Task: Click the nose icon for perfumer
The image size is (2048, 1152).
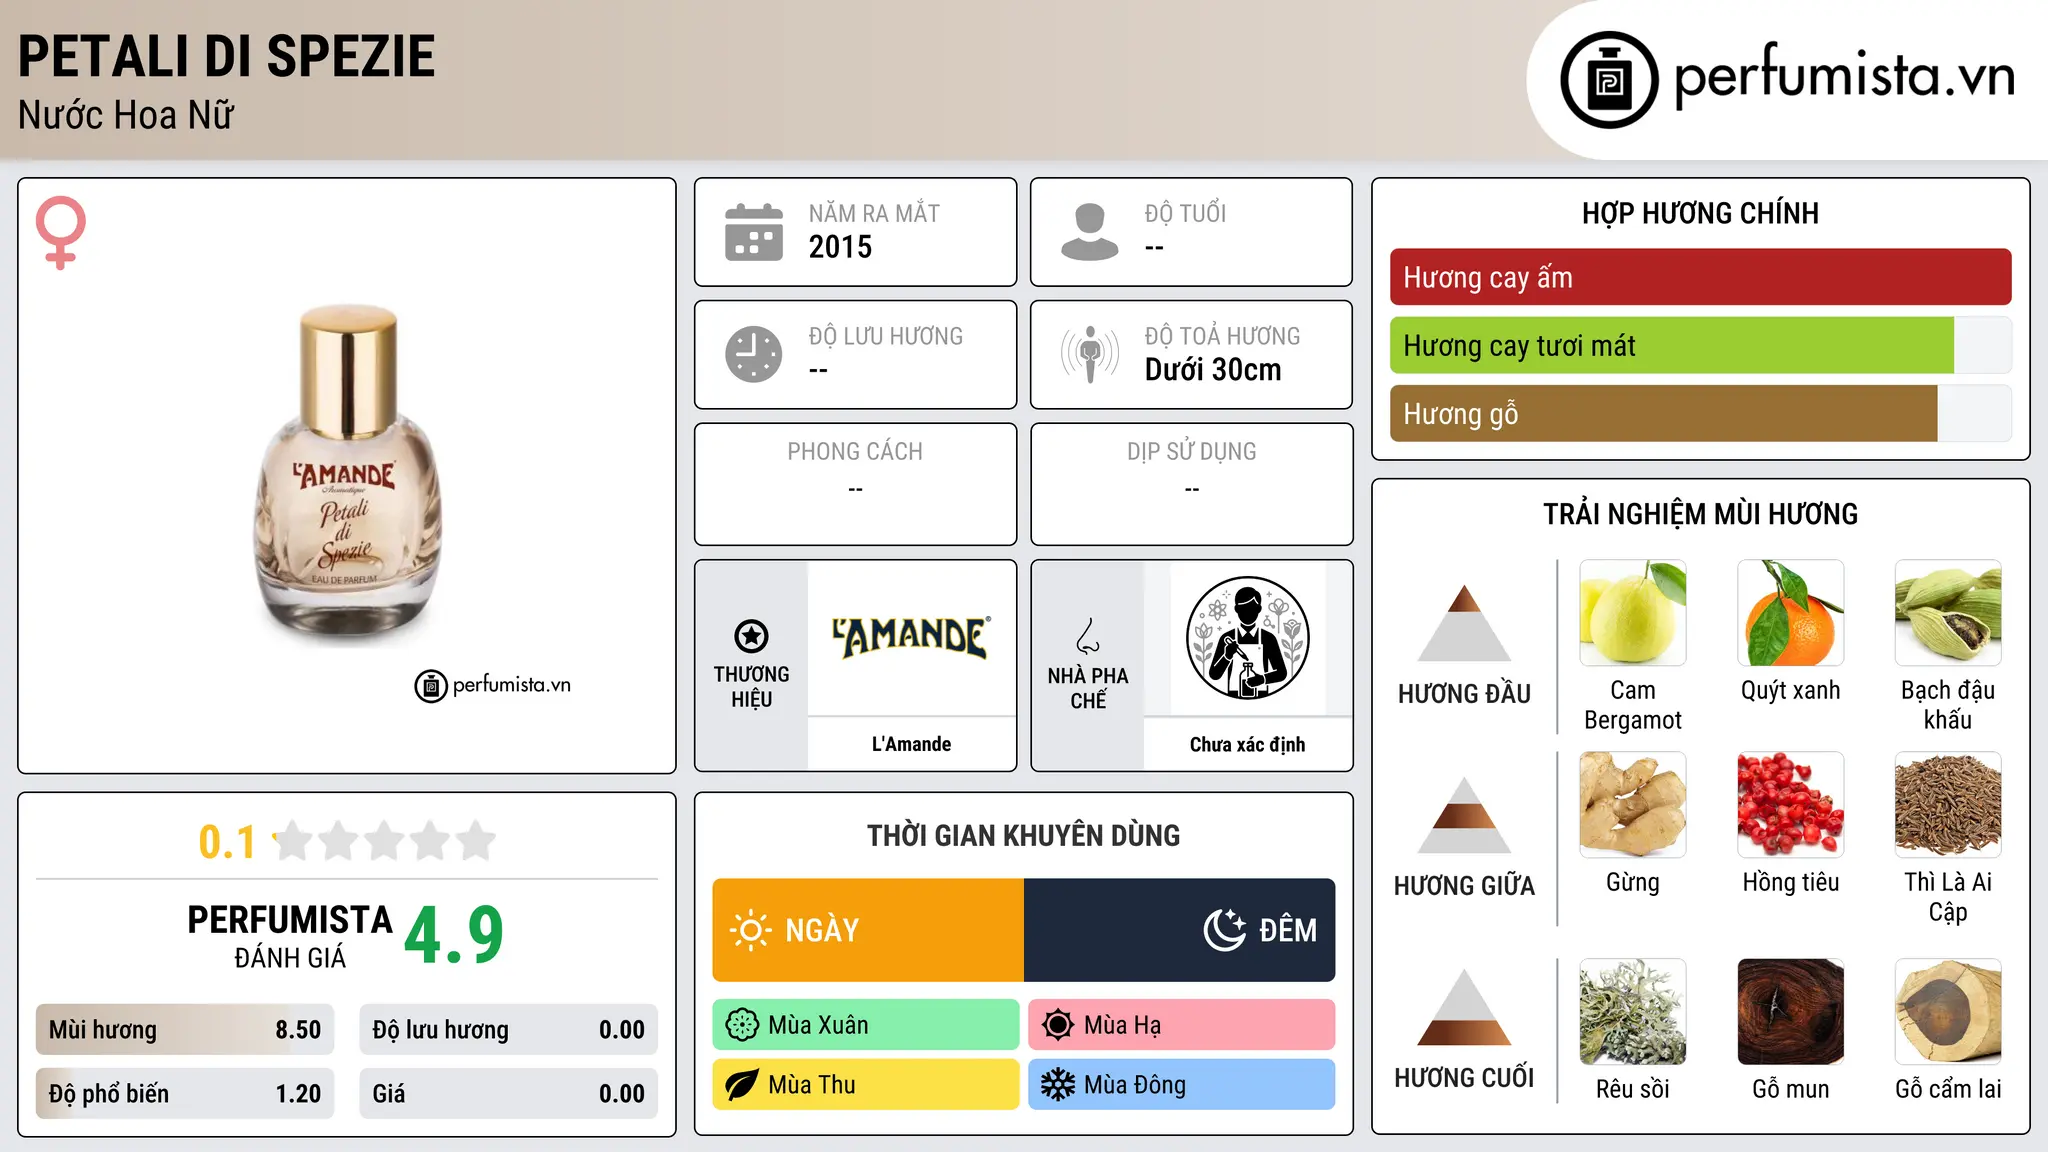Action: pyautogui.click(x=1088, y=636)
